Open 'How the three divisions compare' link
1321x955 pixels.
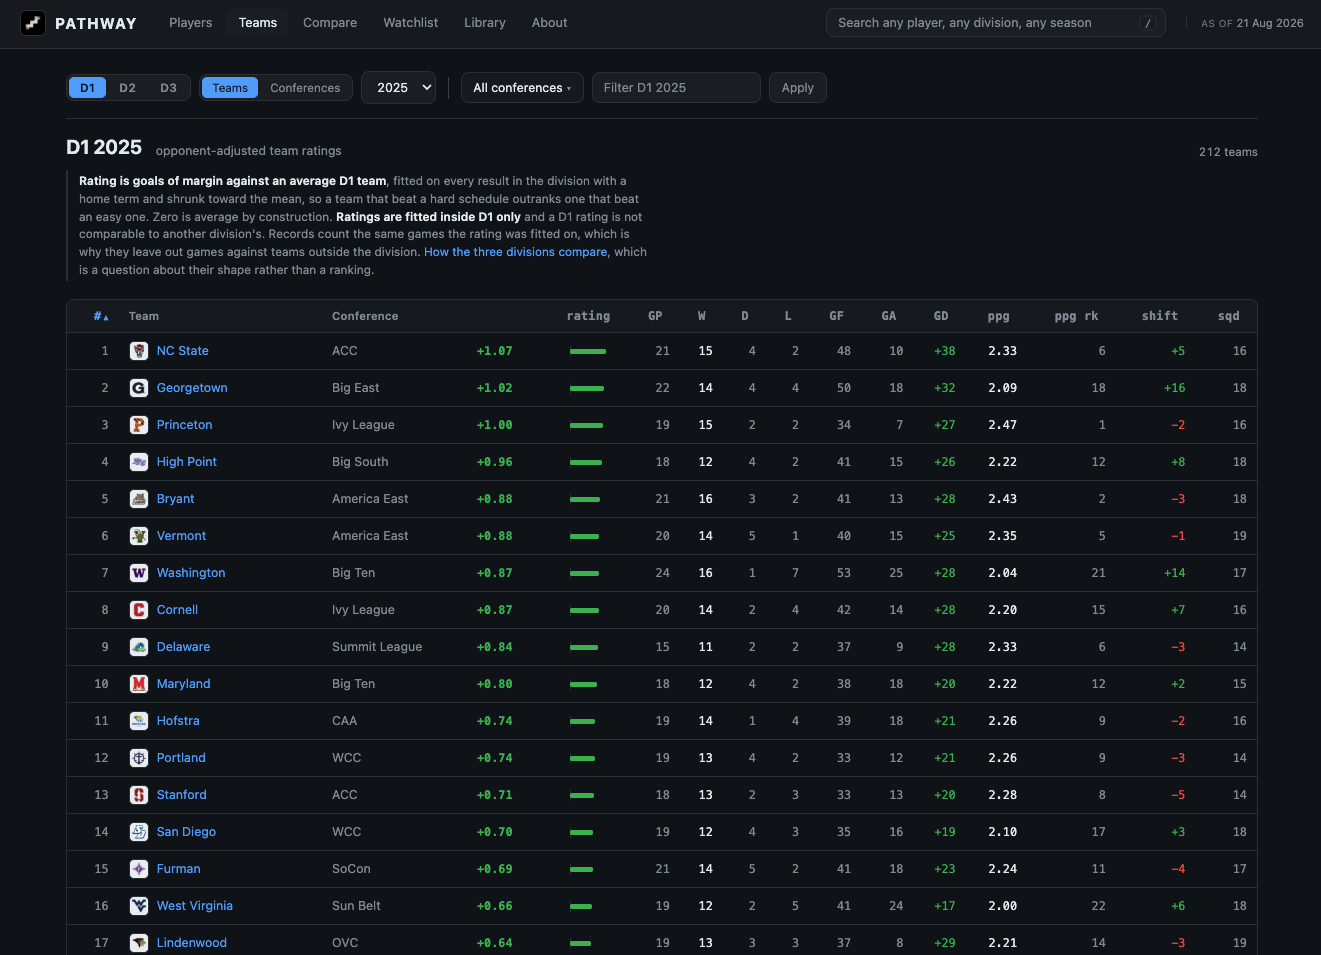pyautogui.click(x=516, y=252)
